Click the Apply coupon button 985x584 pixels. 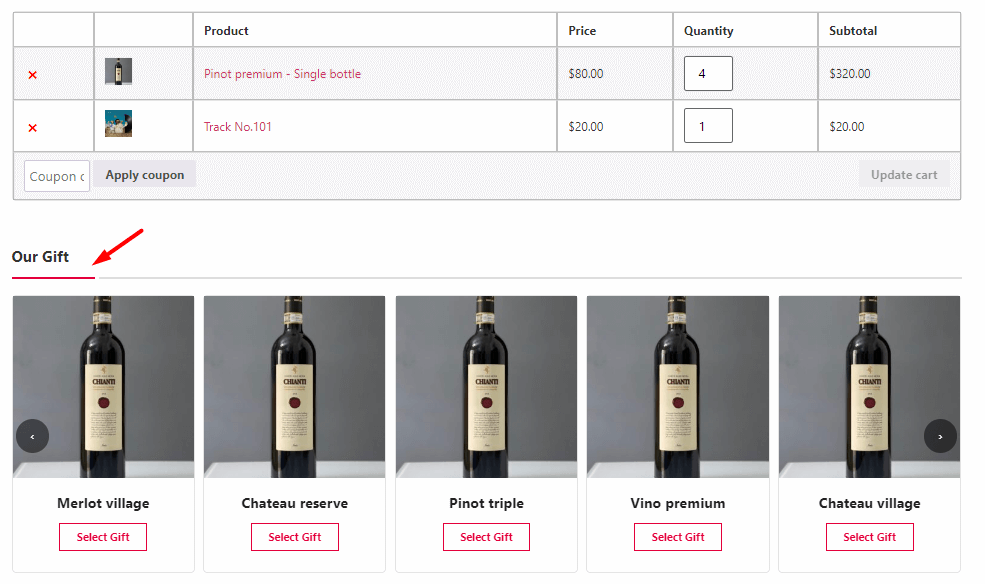coord(144,175)
